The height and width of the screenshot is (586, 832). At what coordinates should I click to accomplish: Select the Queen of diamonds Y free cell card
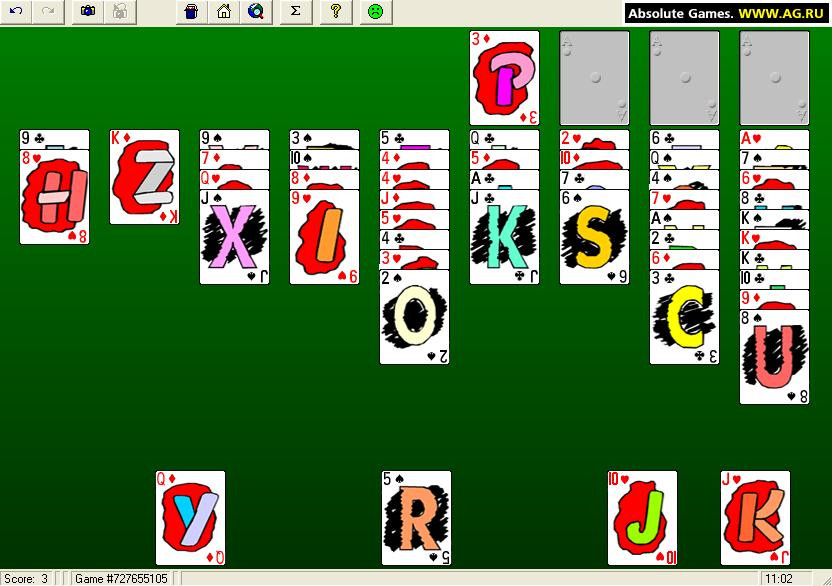pos(190,518)
